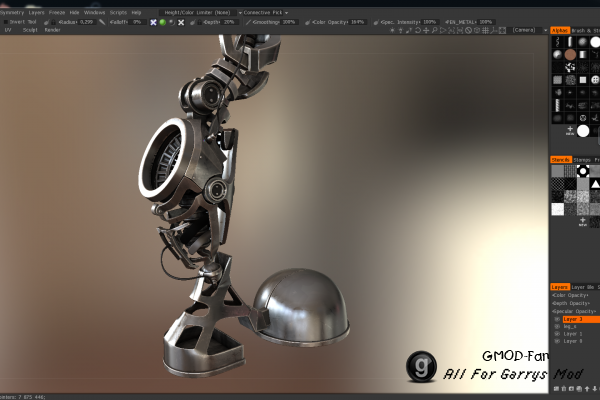Open Height/Color Limiter dropdown
Screen dimensions: 600x400
pos(201,13)
